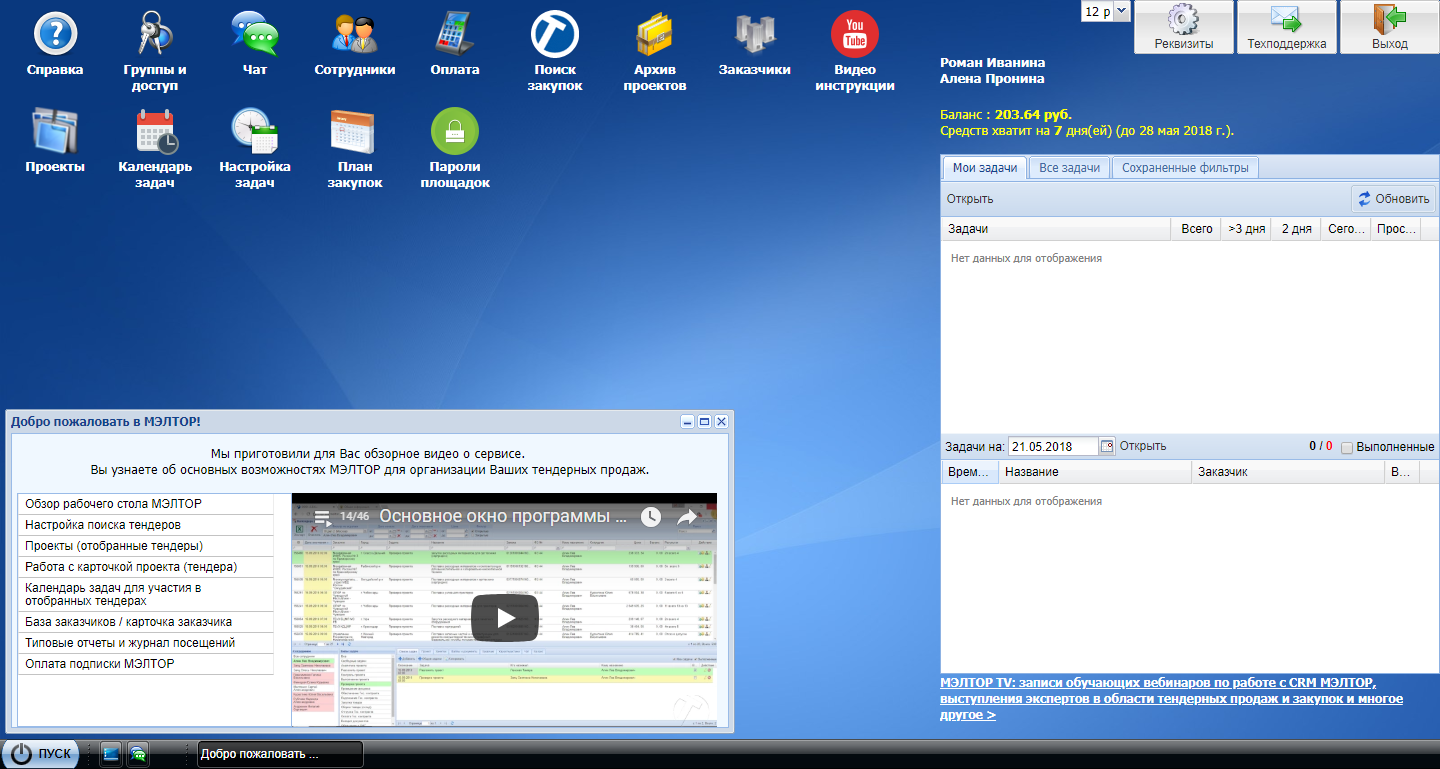The height and width of the screenshot is (769, 1440).
Task: Open the Справка help icon
Action: tap(55, 34)
